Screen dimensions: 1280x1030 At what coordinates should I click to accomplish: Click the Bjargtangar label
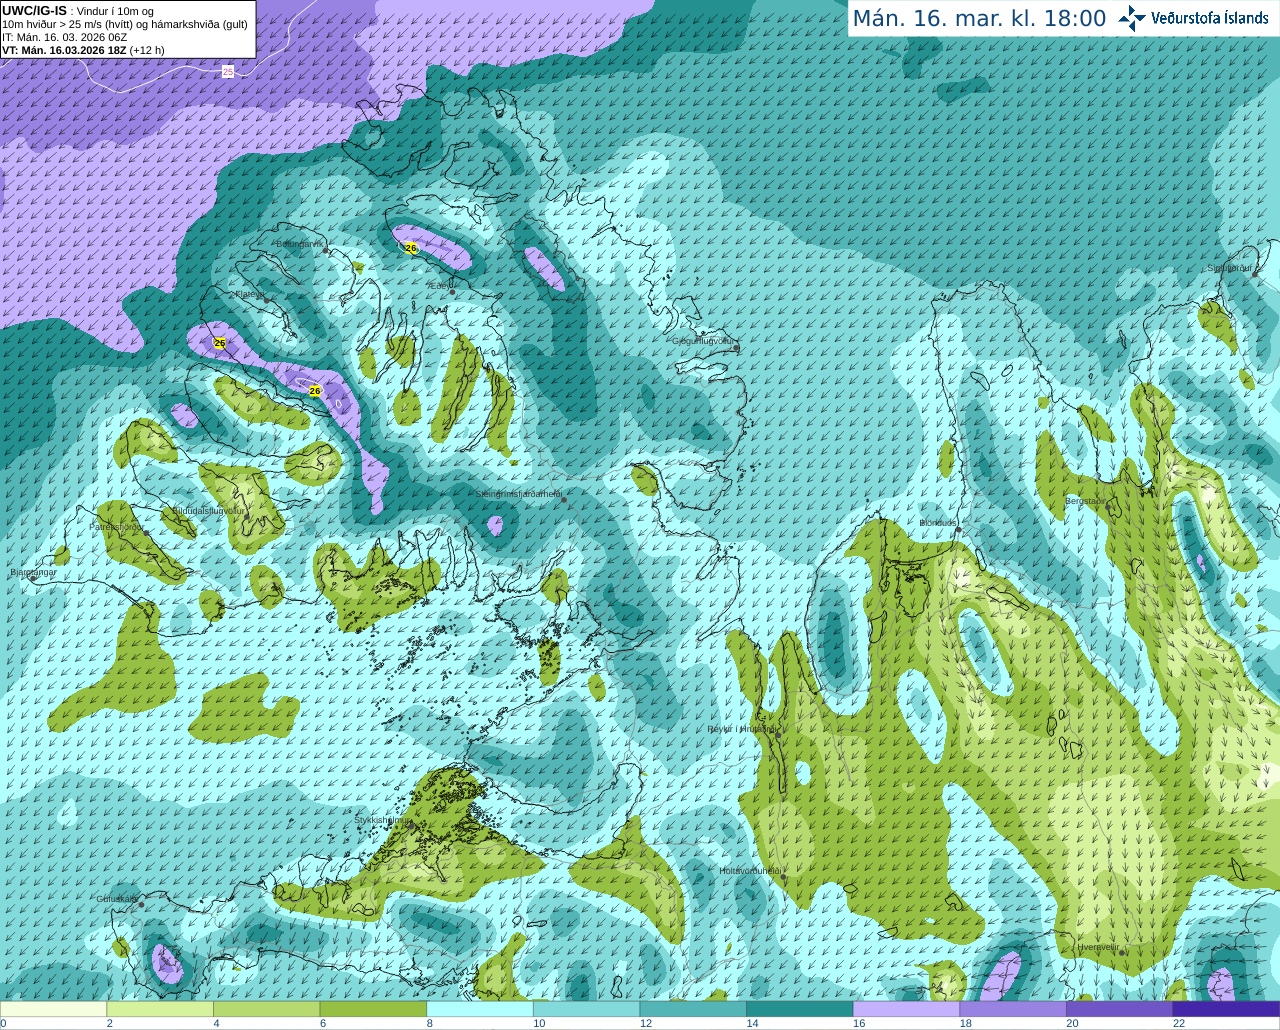pyautogui.click(x=33, y=572)
